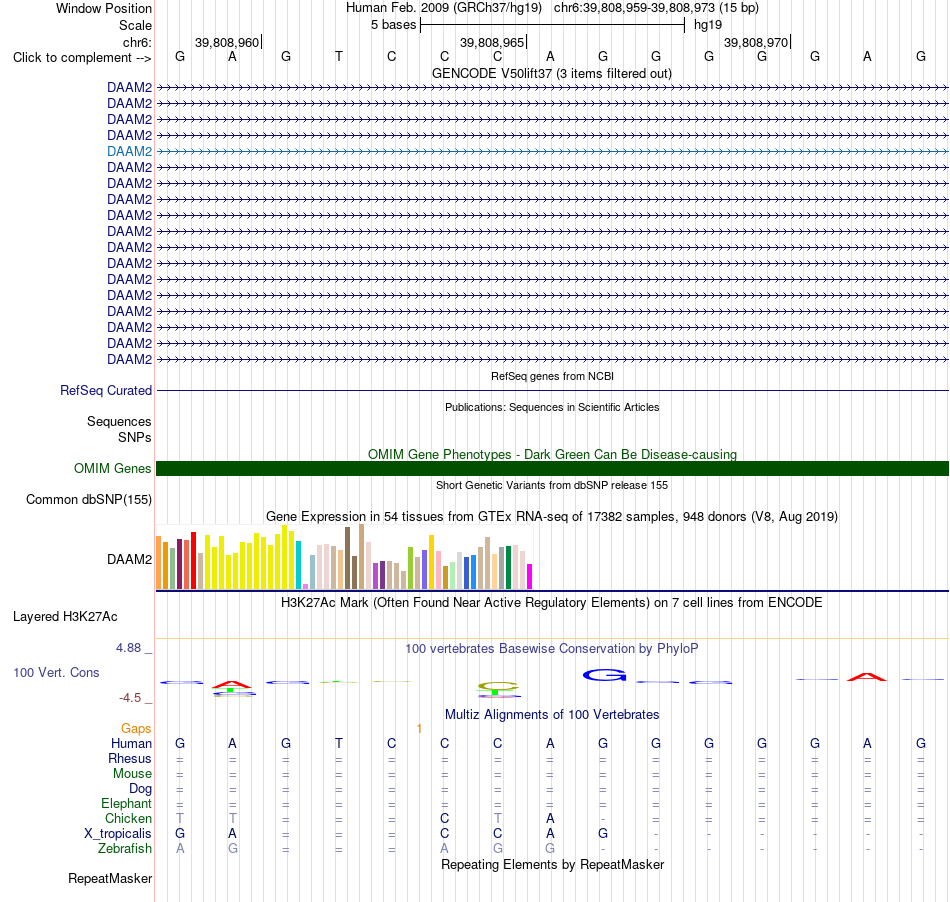Click the cyan bar in the GTEx chart
The image size is (950, 902).
(x=298, y=565)
